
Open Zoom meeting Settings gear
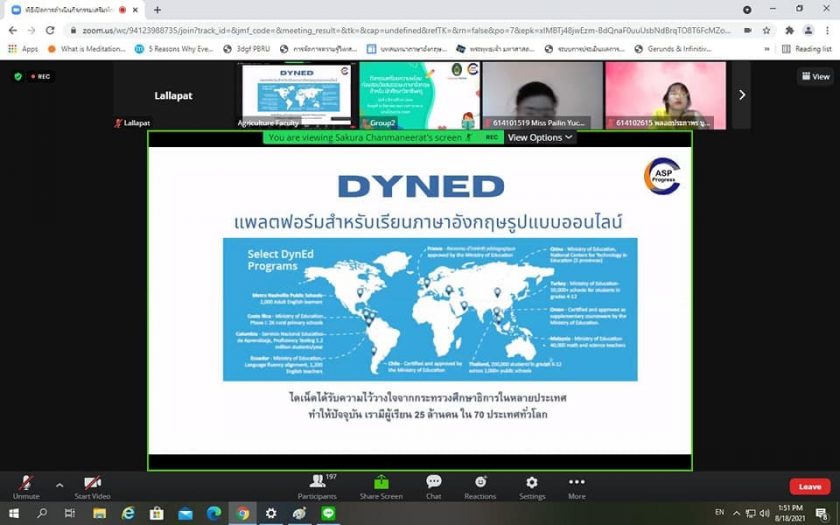pyautogui.click(x=532, y=485)
